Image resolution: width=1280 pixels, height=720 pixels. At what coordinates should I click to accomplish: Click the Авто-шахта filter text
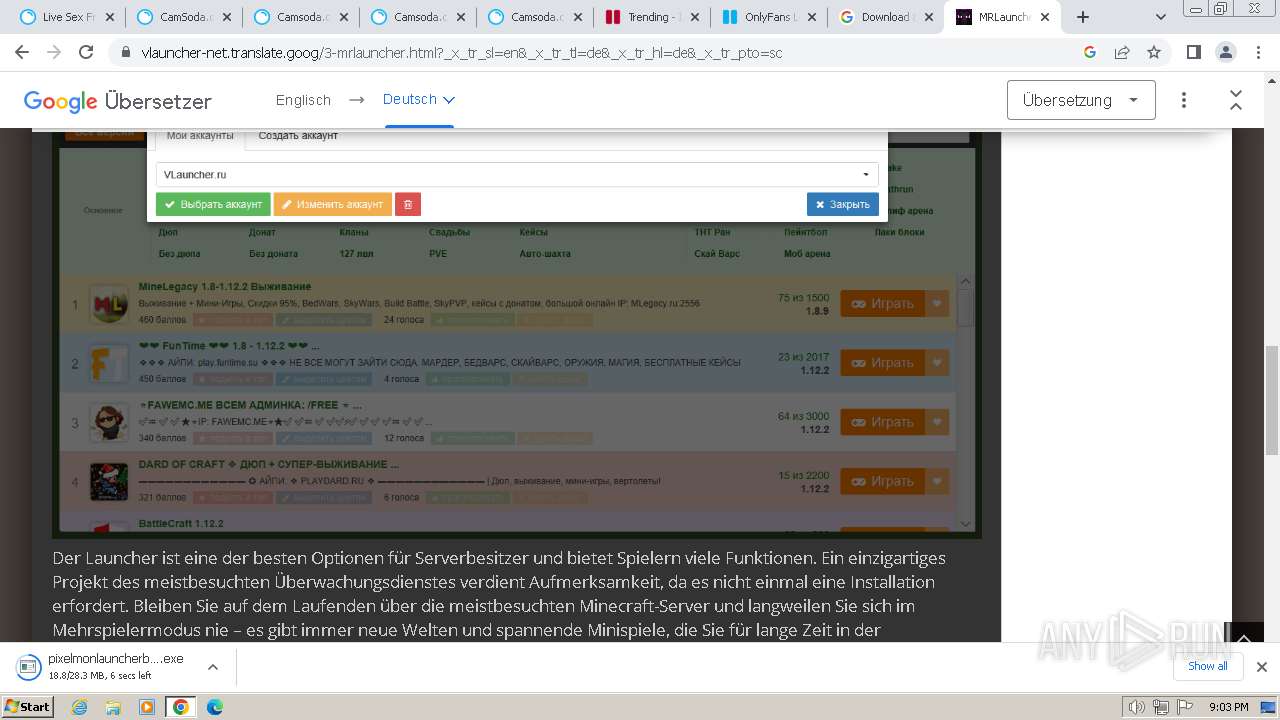coord(543,254)
